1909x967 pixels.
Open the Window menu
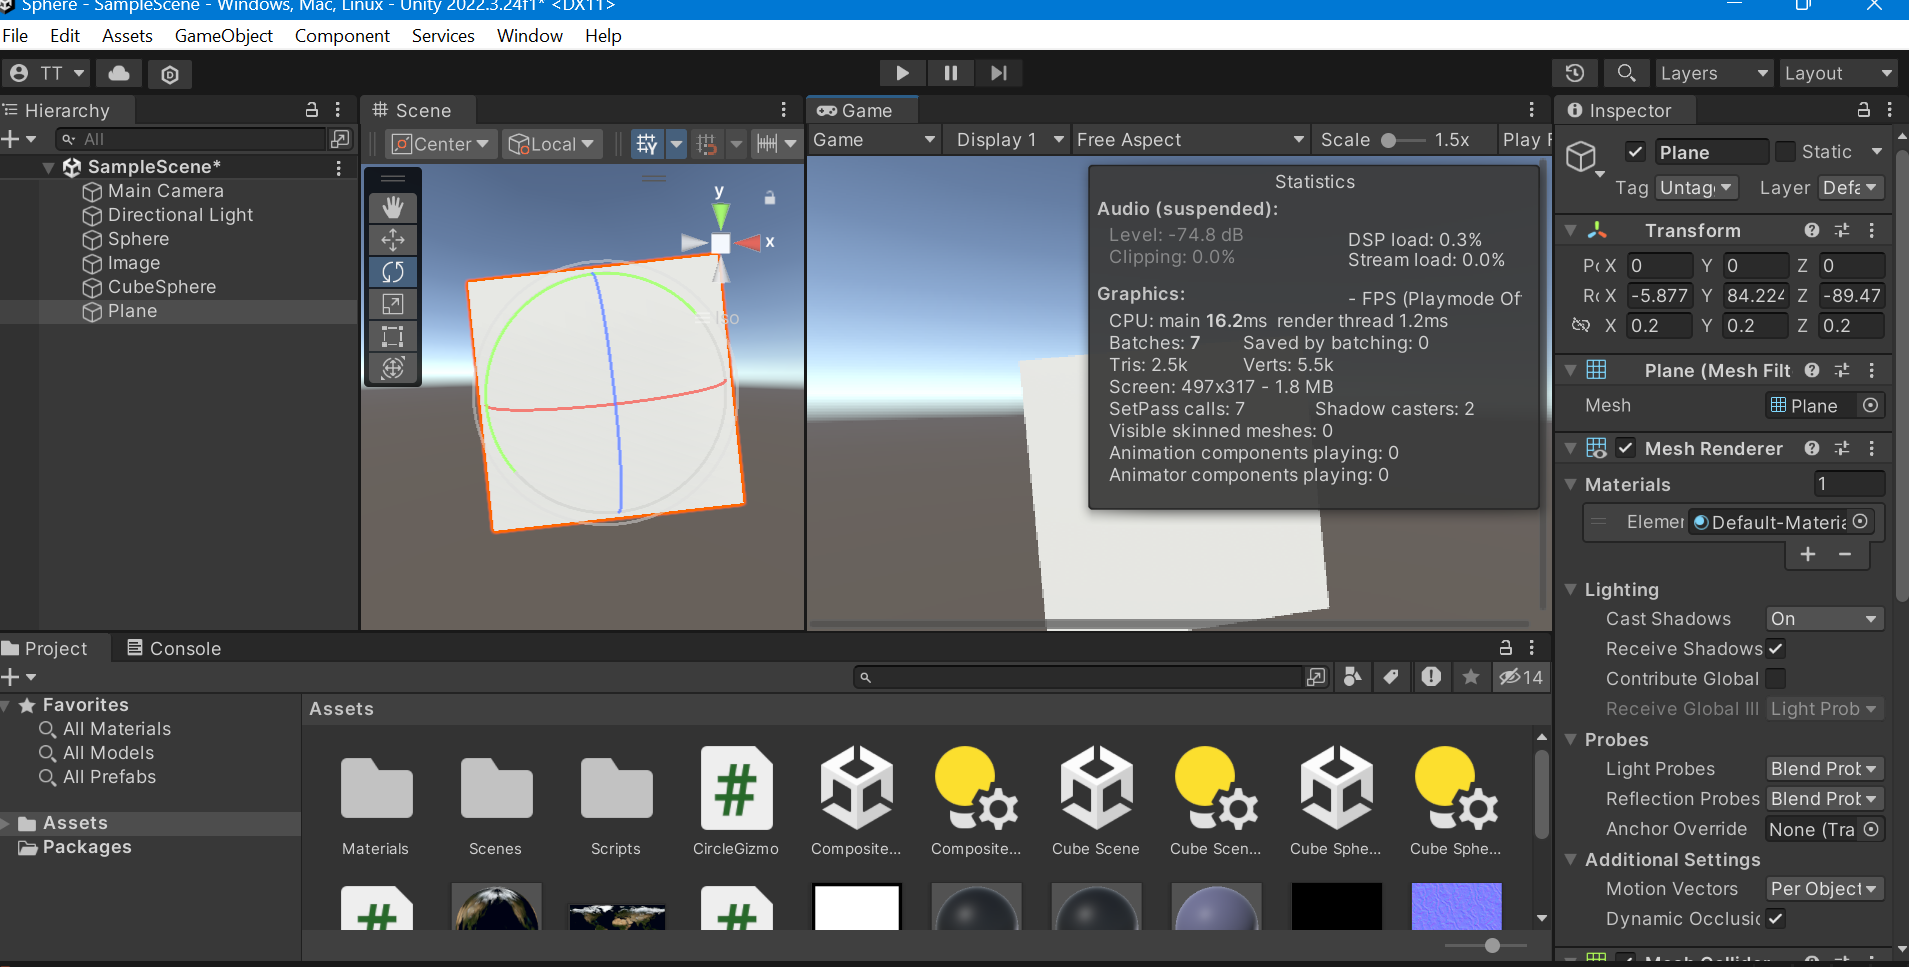[x=530, y=36]
